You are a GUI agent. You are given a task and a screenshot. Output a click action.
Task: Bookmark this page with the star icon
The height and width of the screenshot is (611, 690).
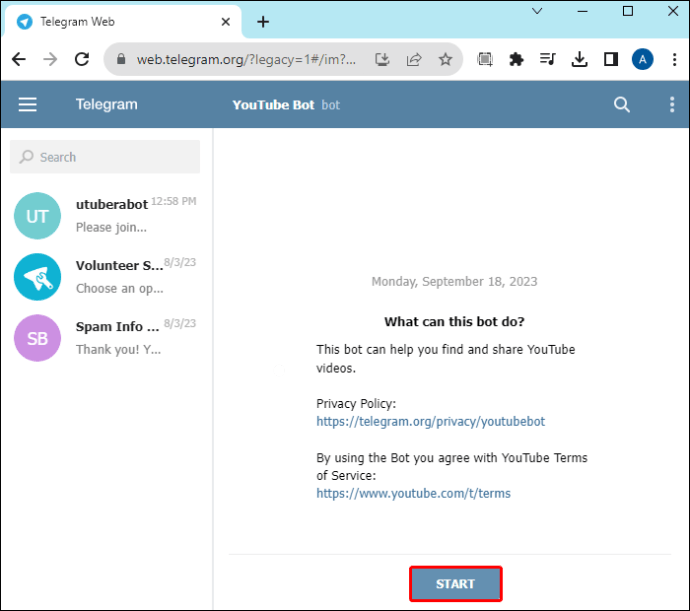(x=445, y=60)
